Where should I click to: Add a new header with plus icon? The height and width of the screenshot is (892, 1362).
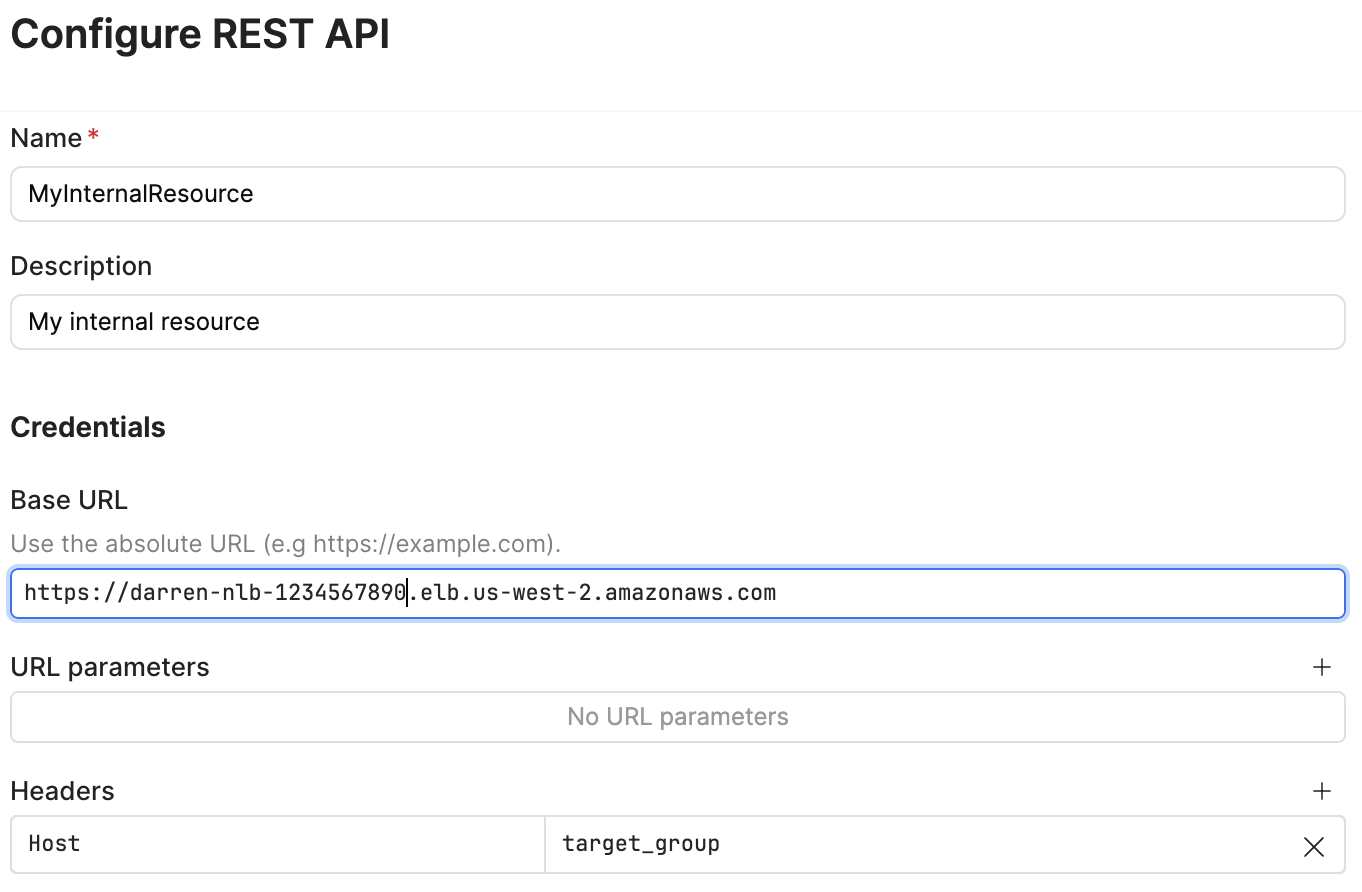1322,791
